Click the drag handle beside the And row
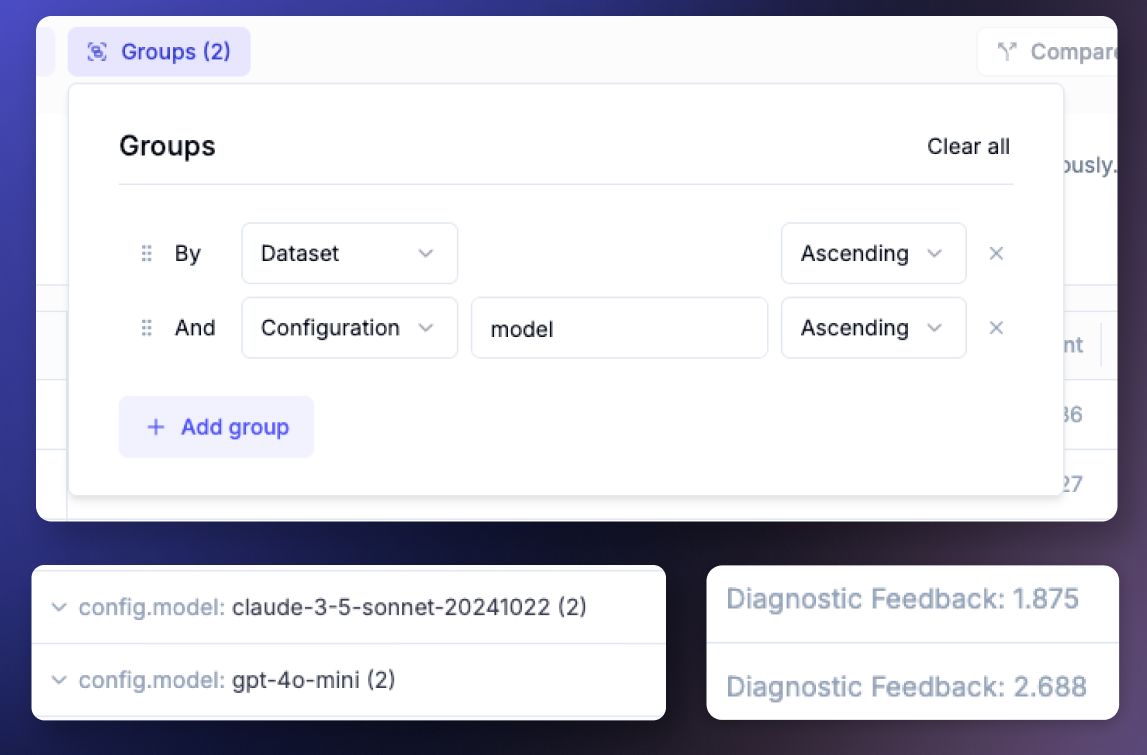Screen dimensions: 1147x755 click(146, 328)
